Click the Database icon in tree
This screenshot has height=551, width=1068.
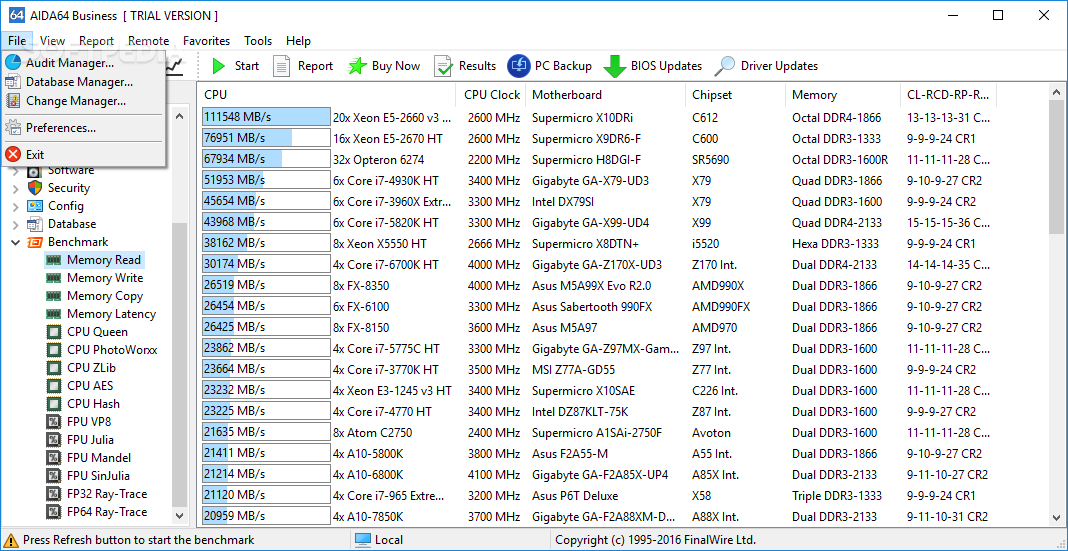point(35,223)
